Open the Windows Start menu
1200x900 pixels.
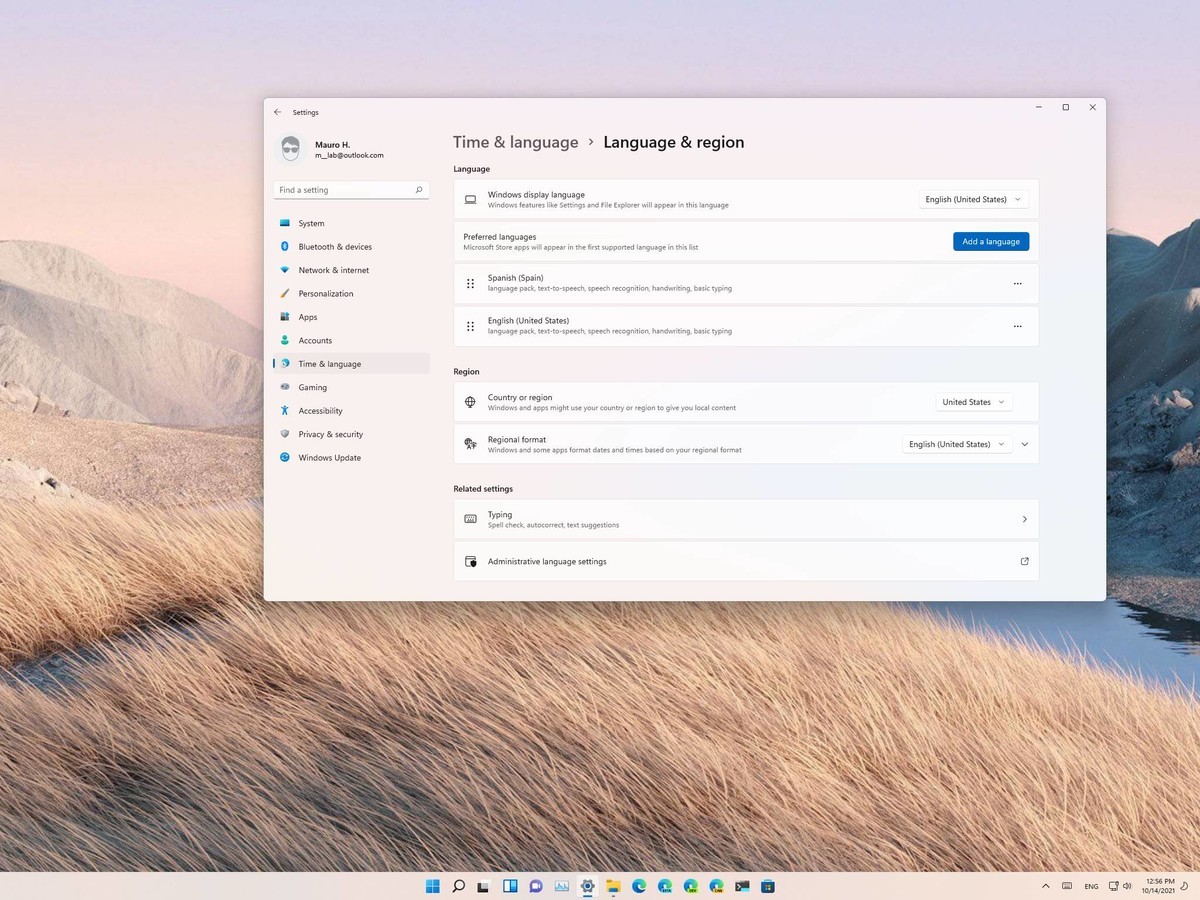pos(432,886)
